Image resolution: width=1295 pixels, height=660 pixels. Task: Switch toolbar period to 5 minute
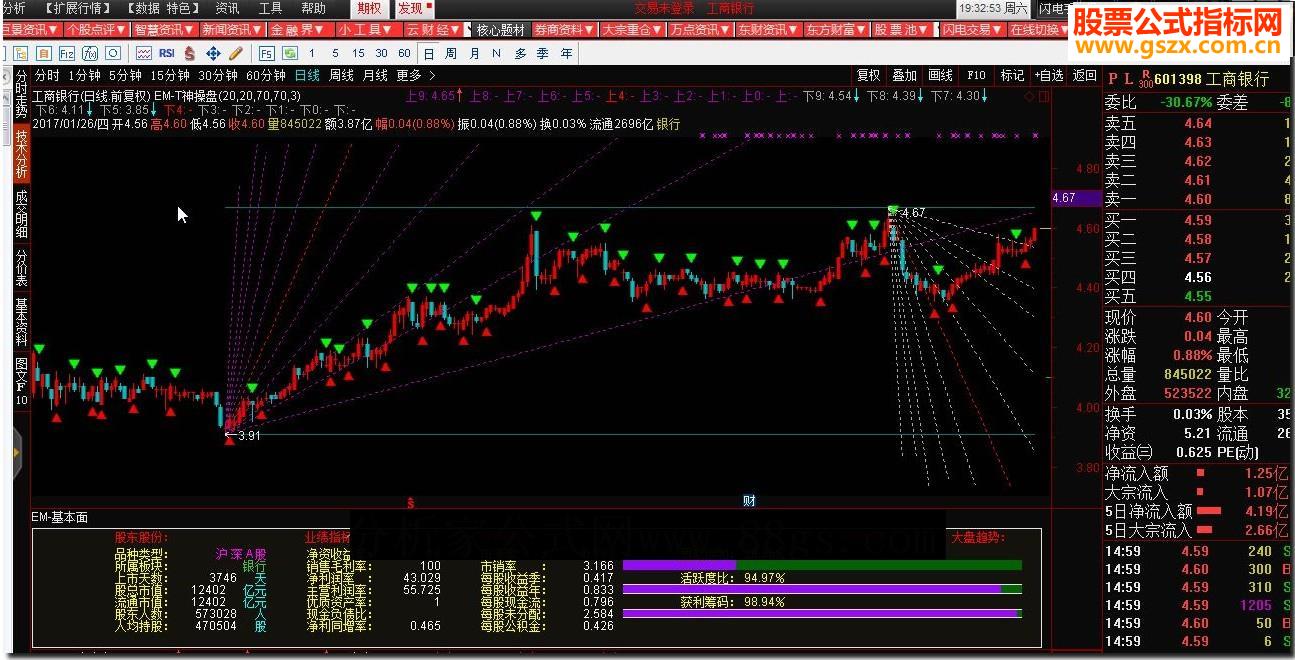[x=335, y=53]
